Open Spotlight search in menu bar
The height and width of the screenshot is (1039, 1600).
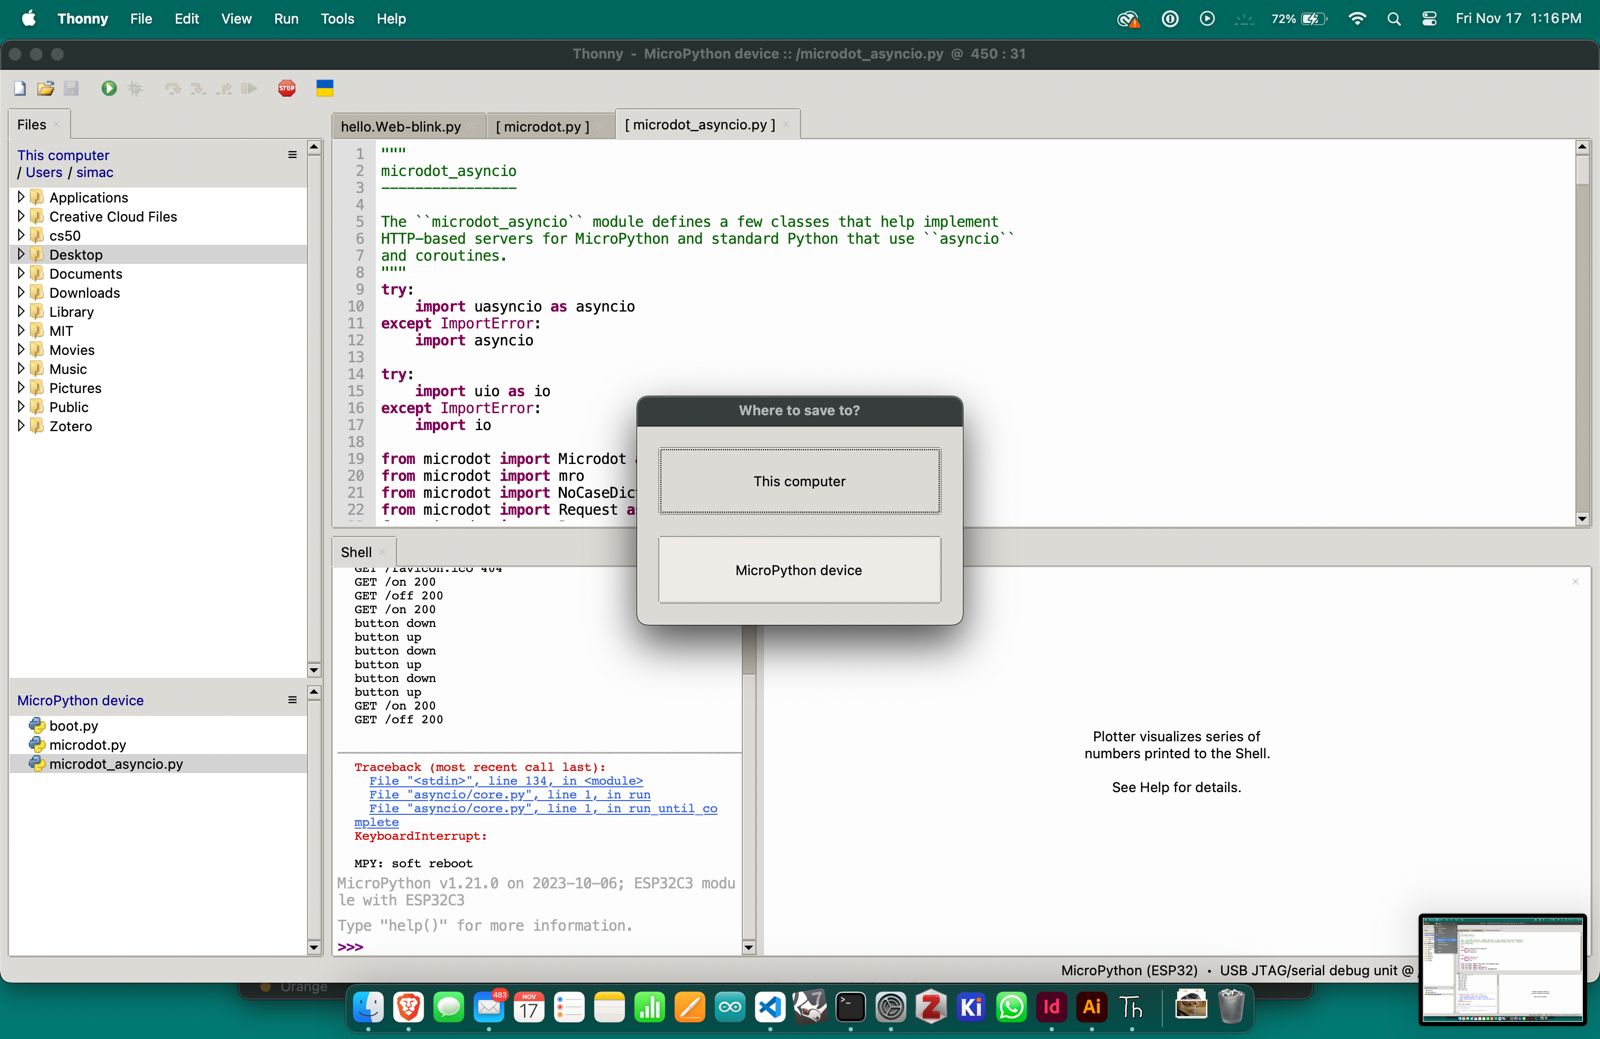[1394, 19]
